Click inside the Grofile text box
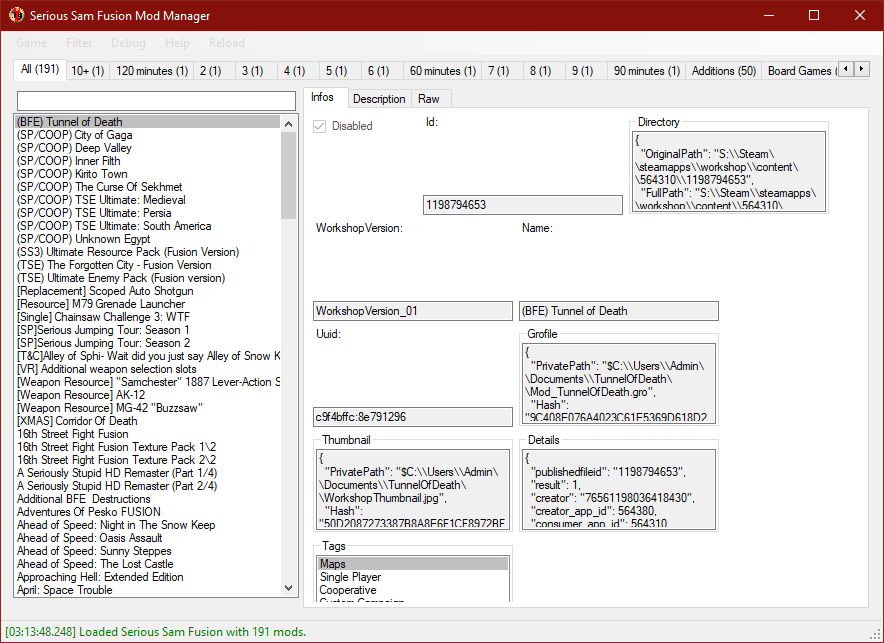The height and width of the screenshot is (643, 884). coord(618,383)
